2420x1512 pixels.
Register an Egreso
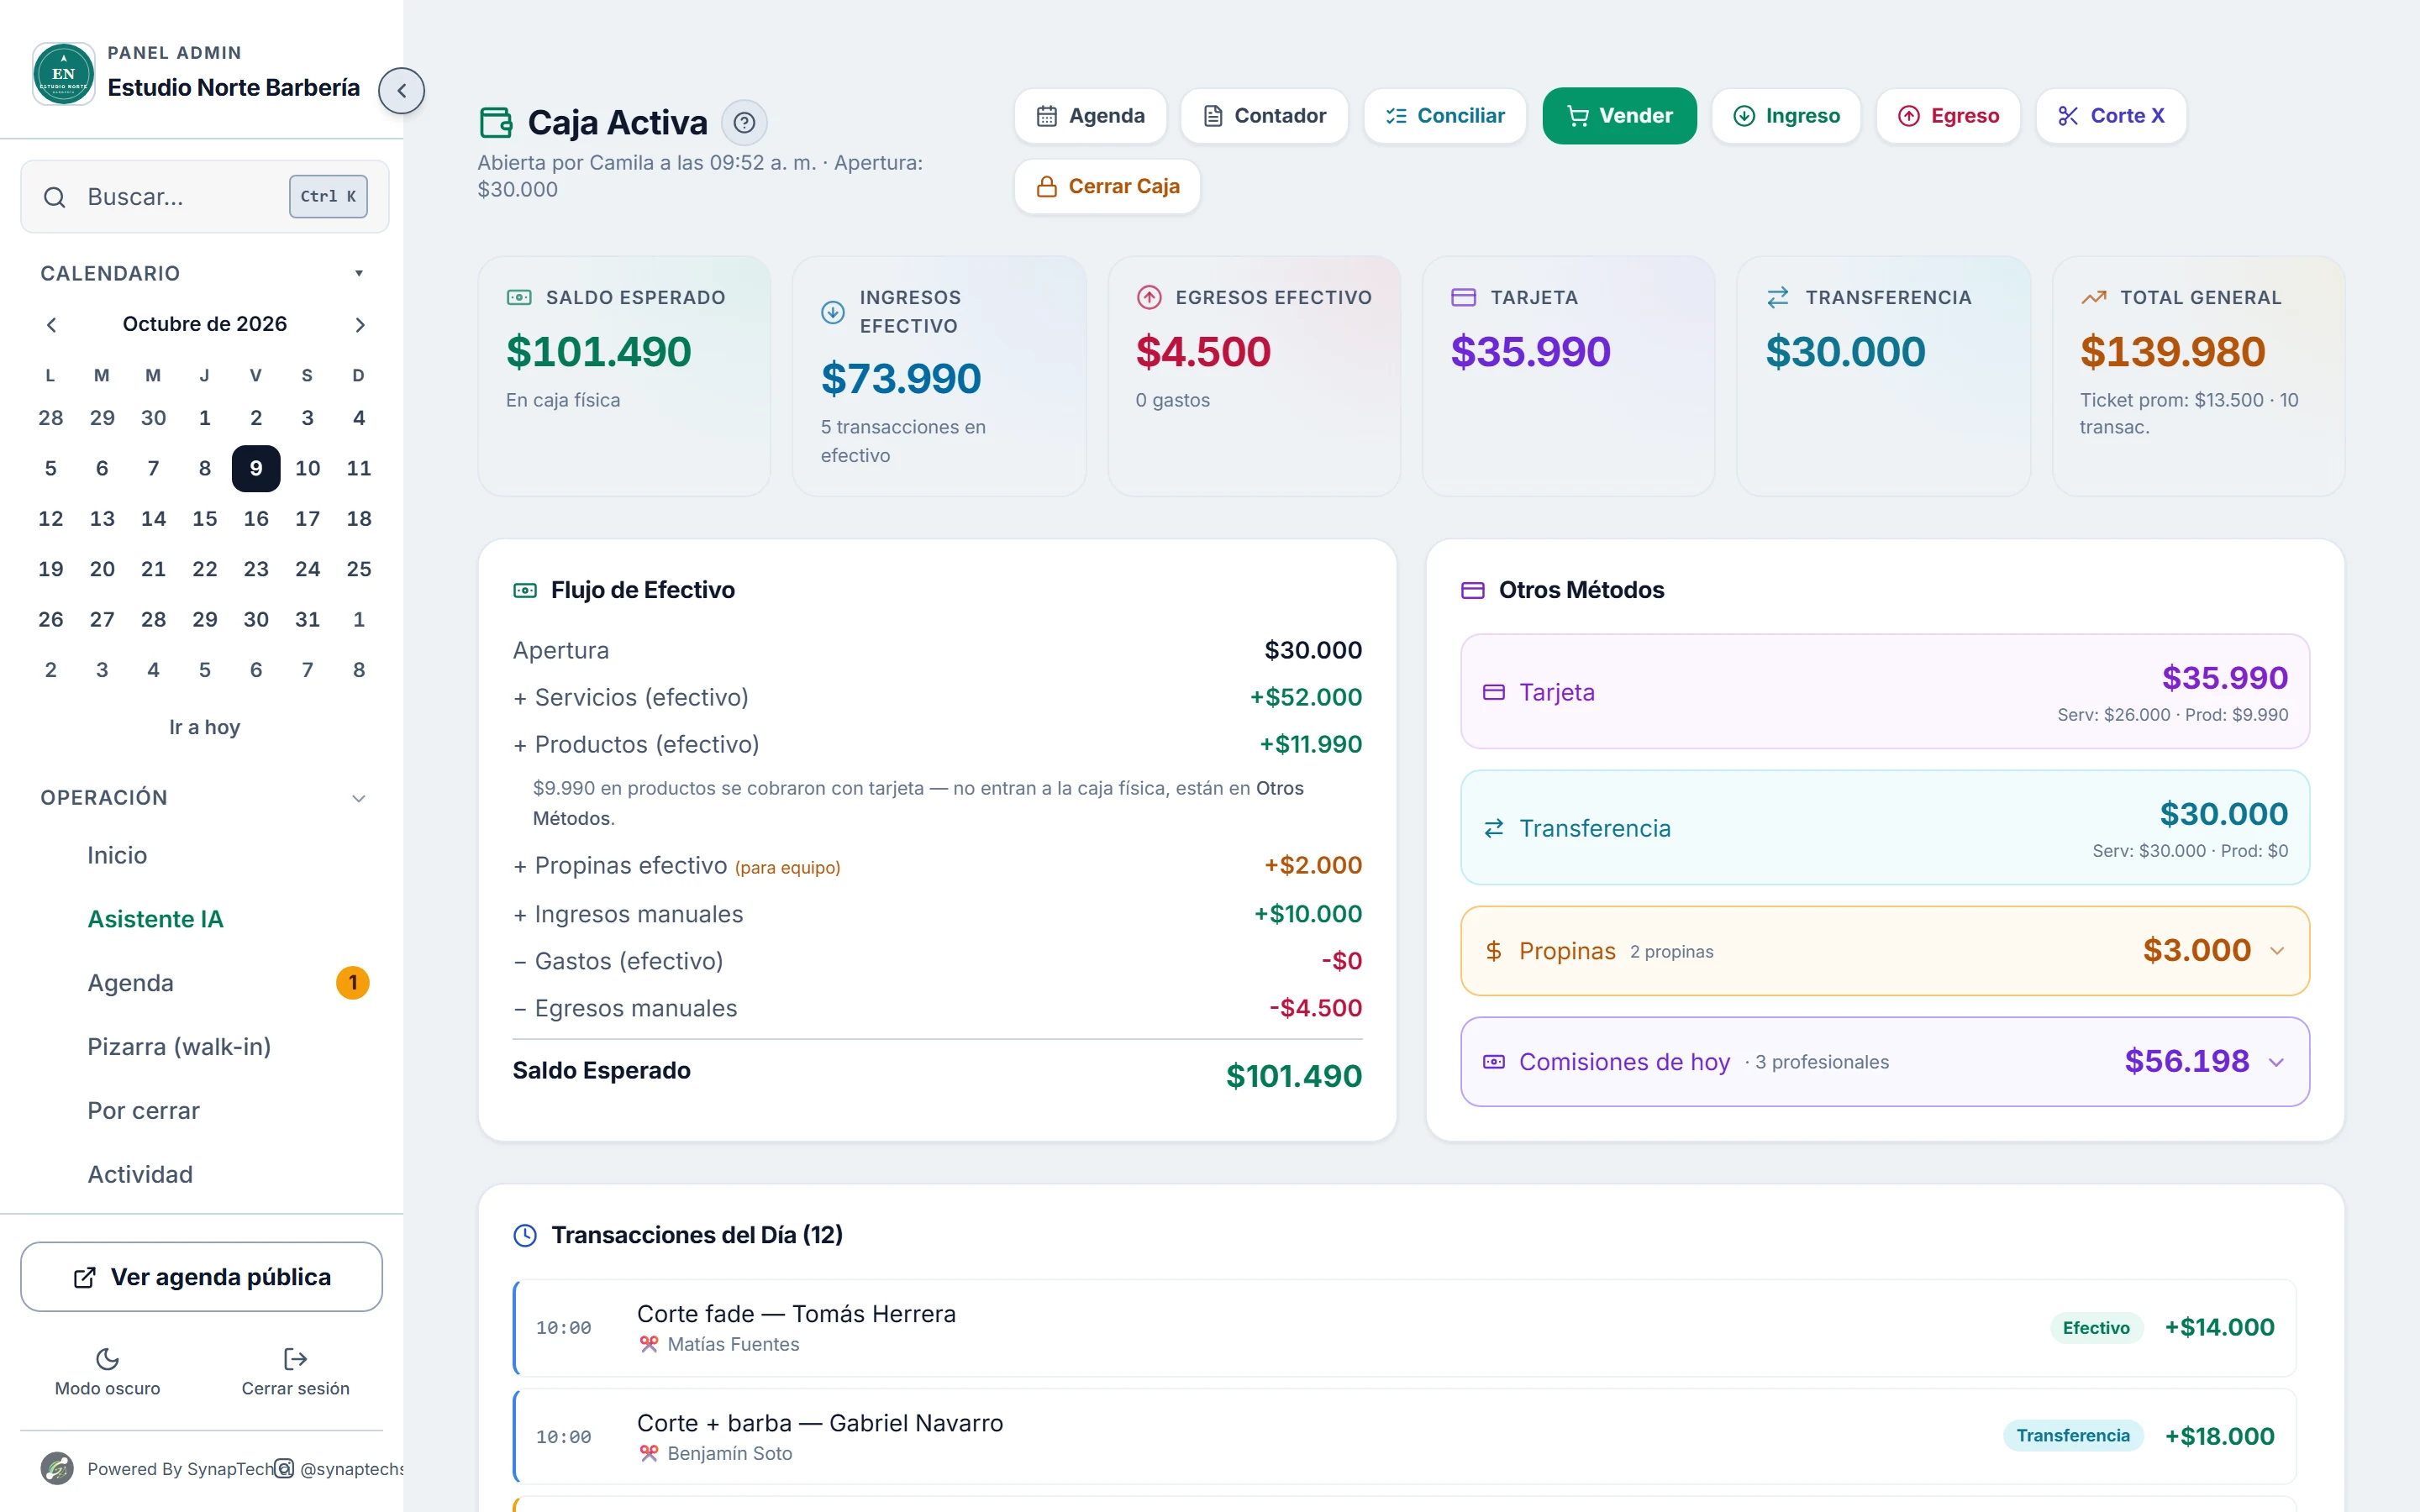pos(1948,116)
